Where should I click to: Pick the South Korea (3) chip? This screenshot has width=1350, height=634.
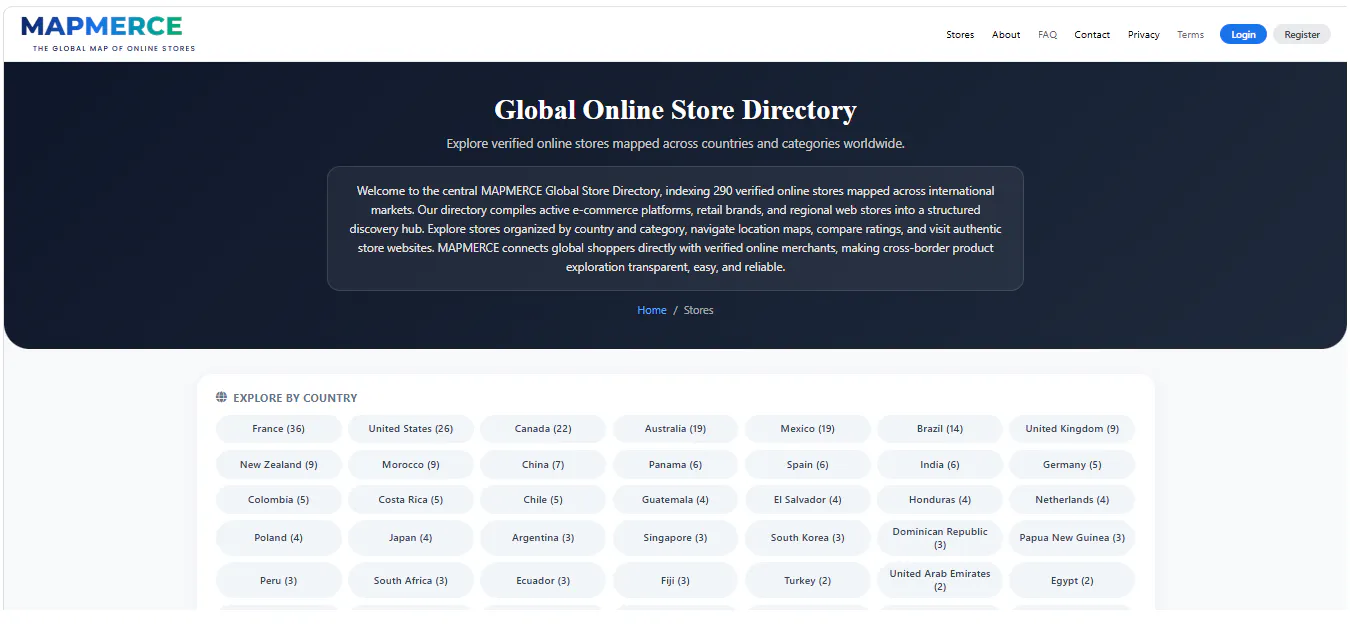[x=807, y=538]
